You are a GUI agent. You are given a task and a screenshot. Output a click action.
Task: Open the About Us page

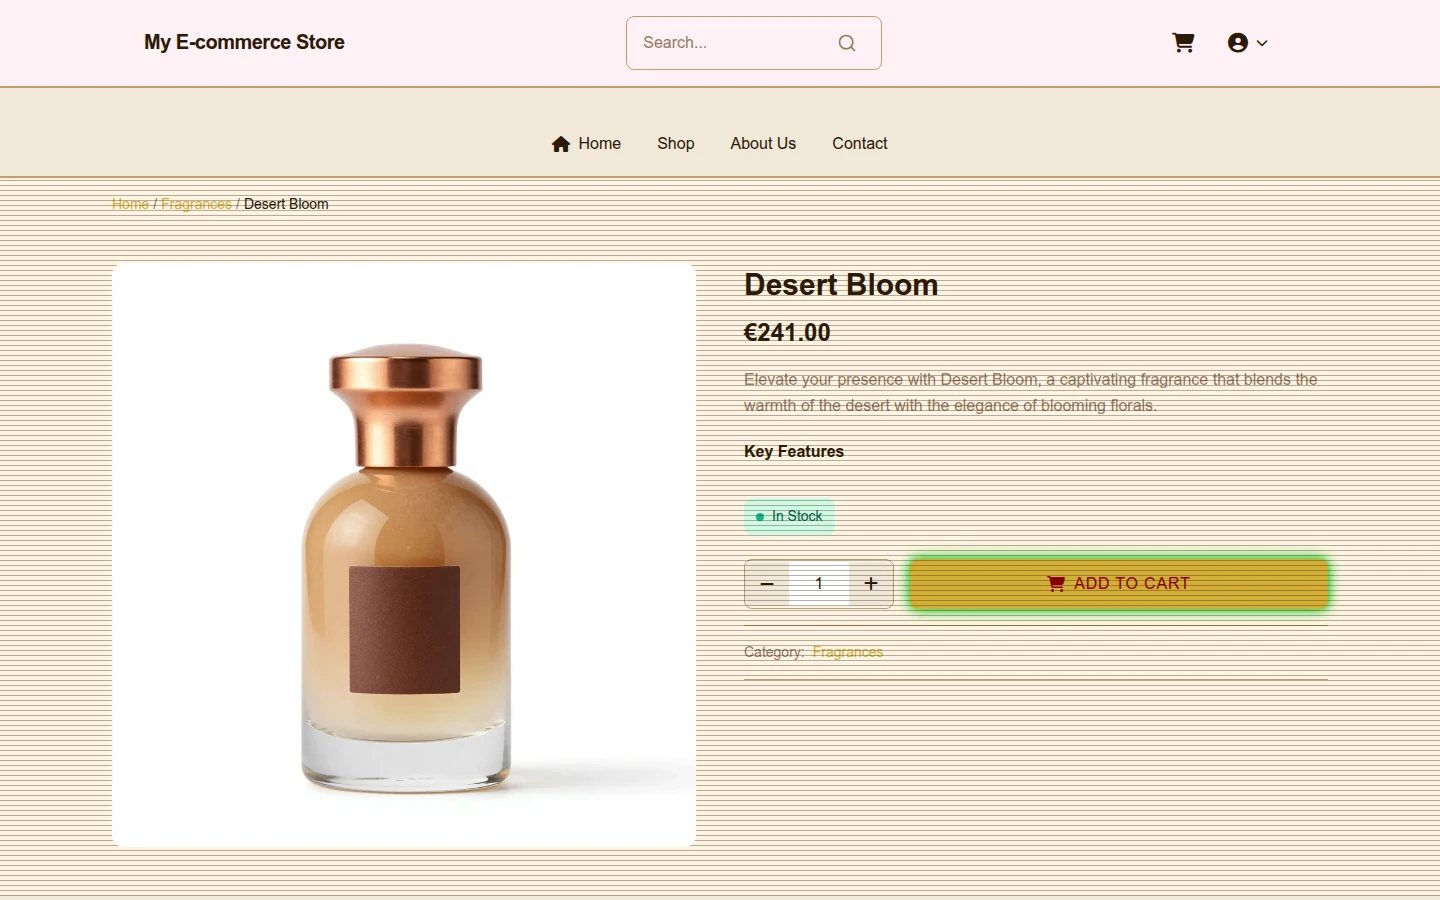pos(763,143)
